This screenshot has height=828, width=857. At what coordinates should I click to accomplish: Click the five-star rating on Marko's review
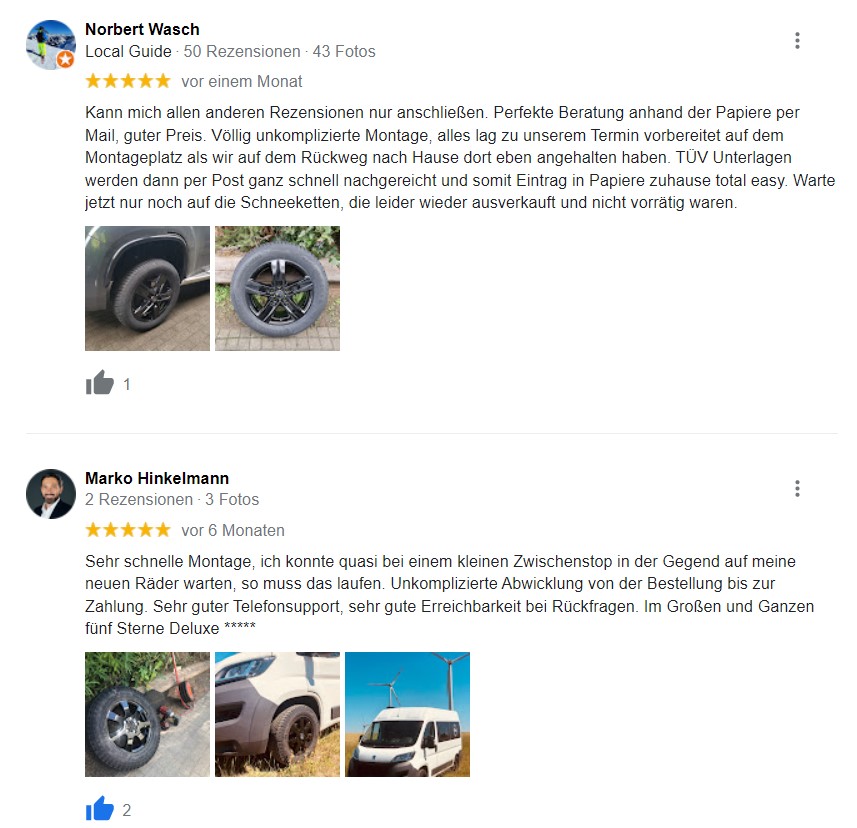click(128, 530)
